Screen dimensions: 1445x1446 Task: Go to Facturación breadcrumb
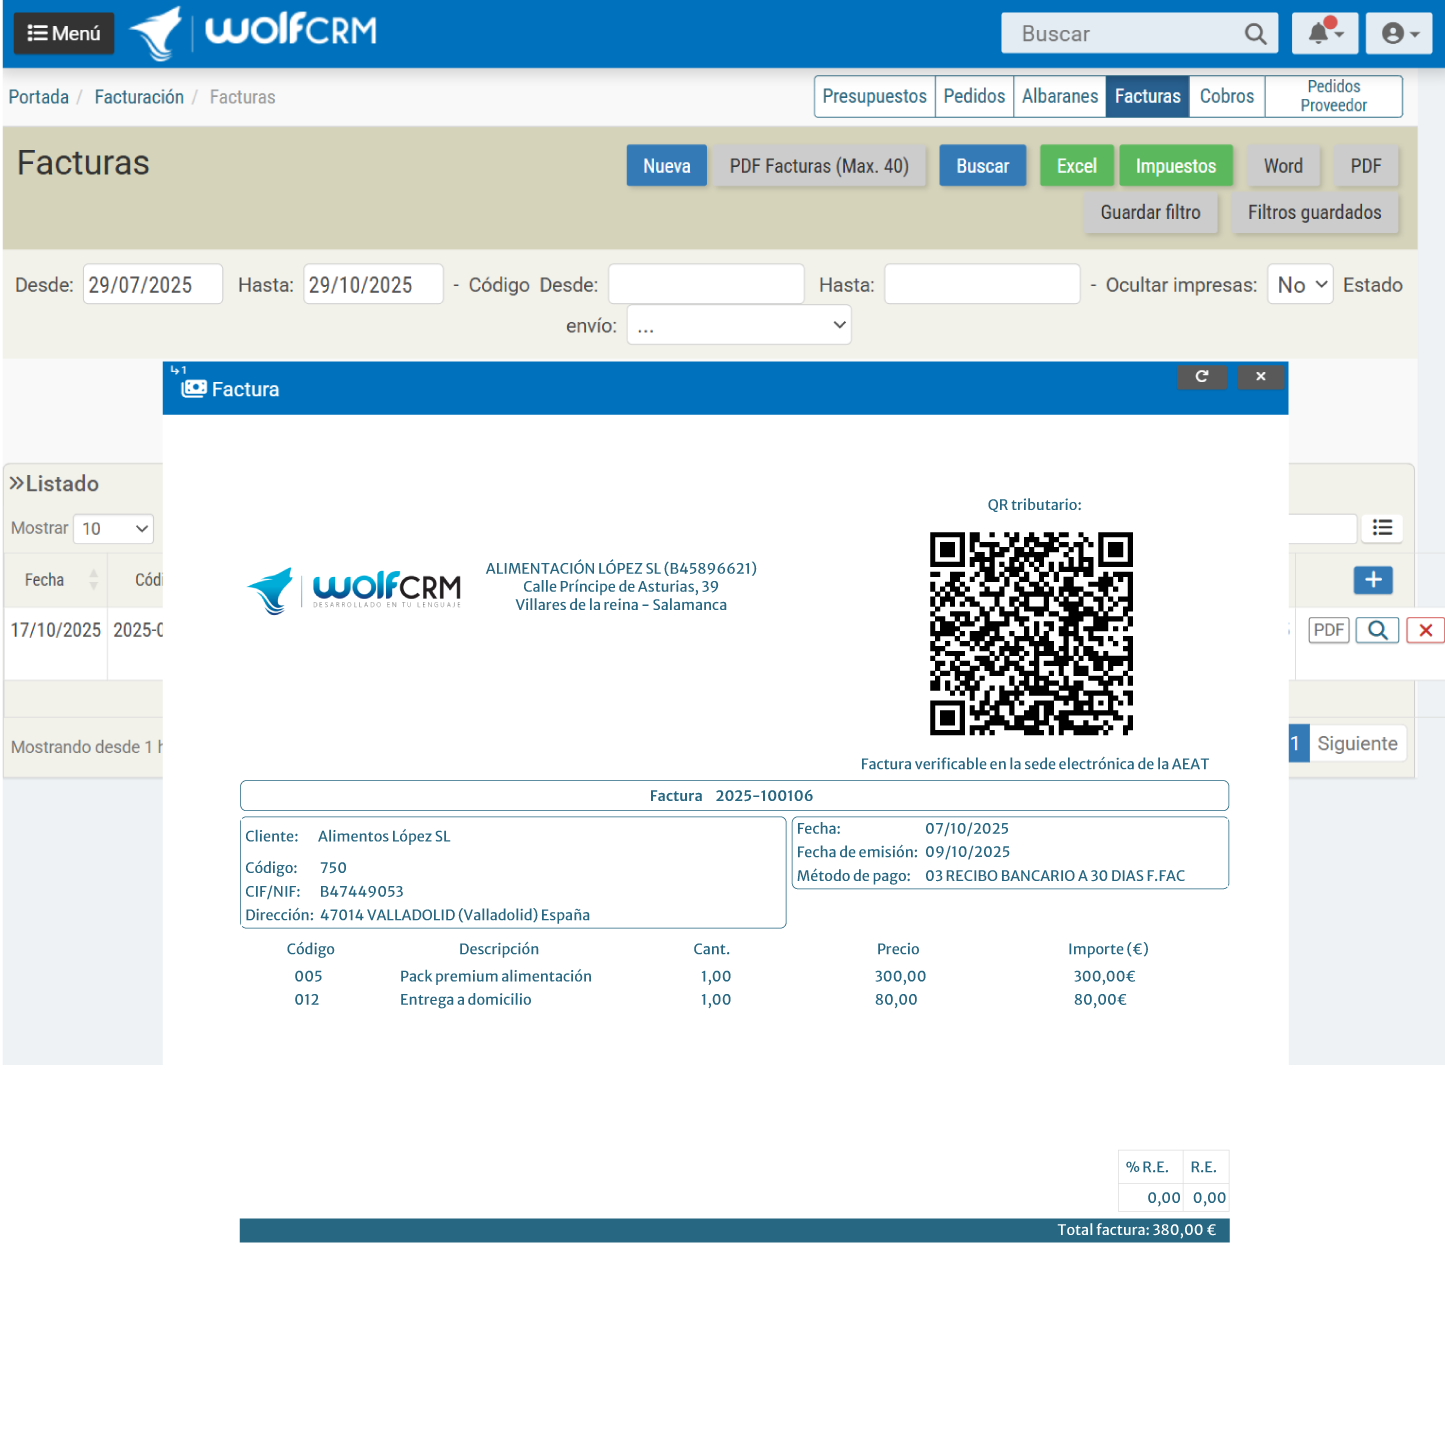pos(139,97)
